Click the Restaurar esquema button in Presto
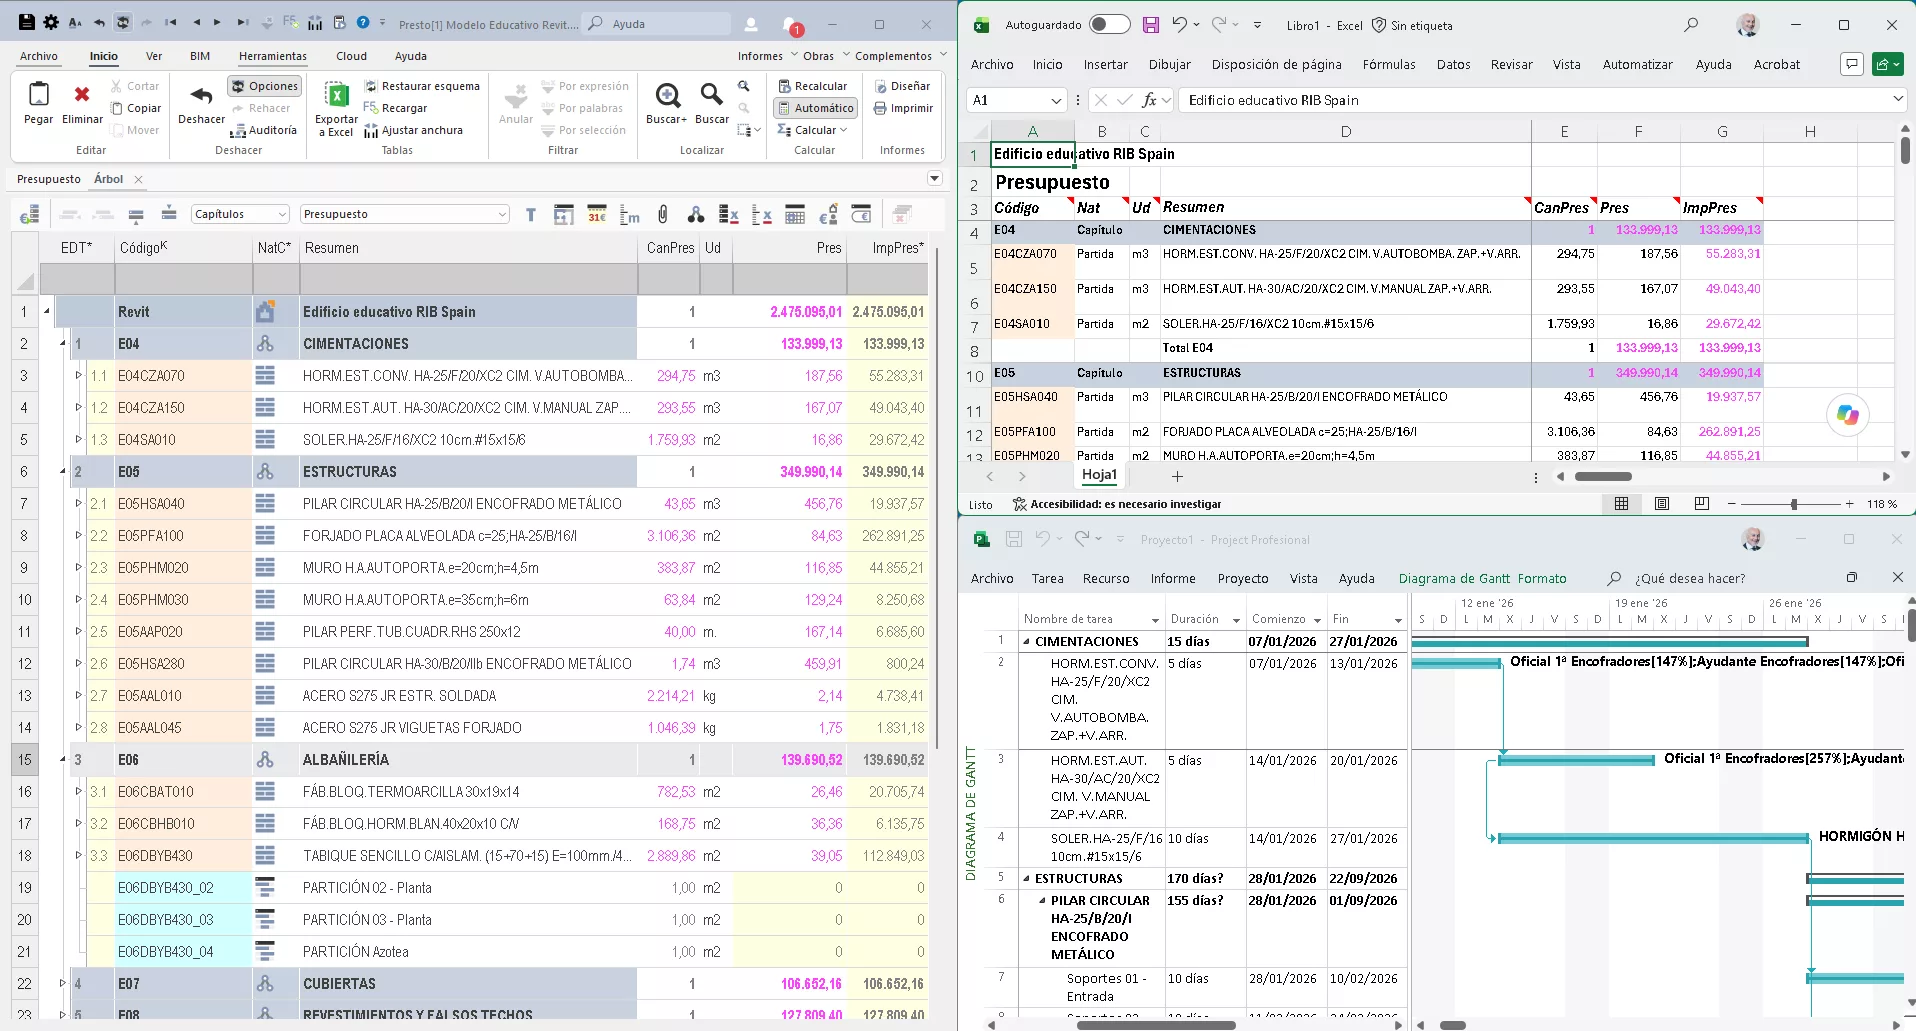The height and width of the screenshot is (1031, 1916). point(421,86)
